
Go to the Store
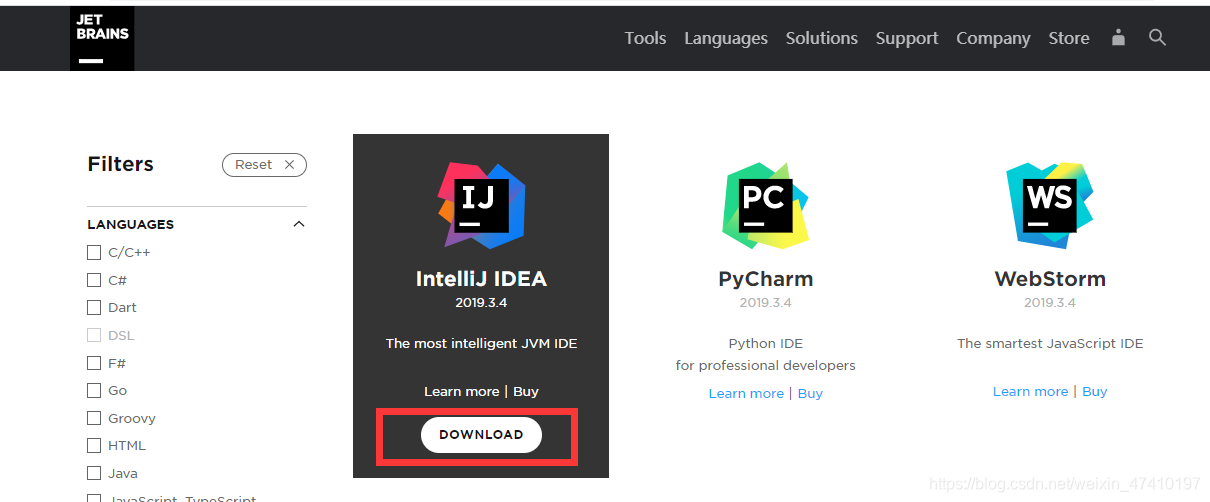coord(1069,38)
